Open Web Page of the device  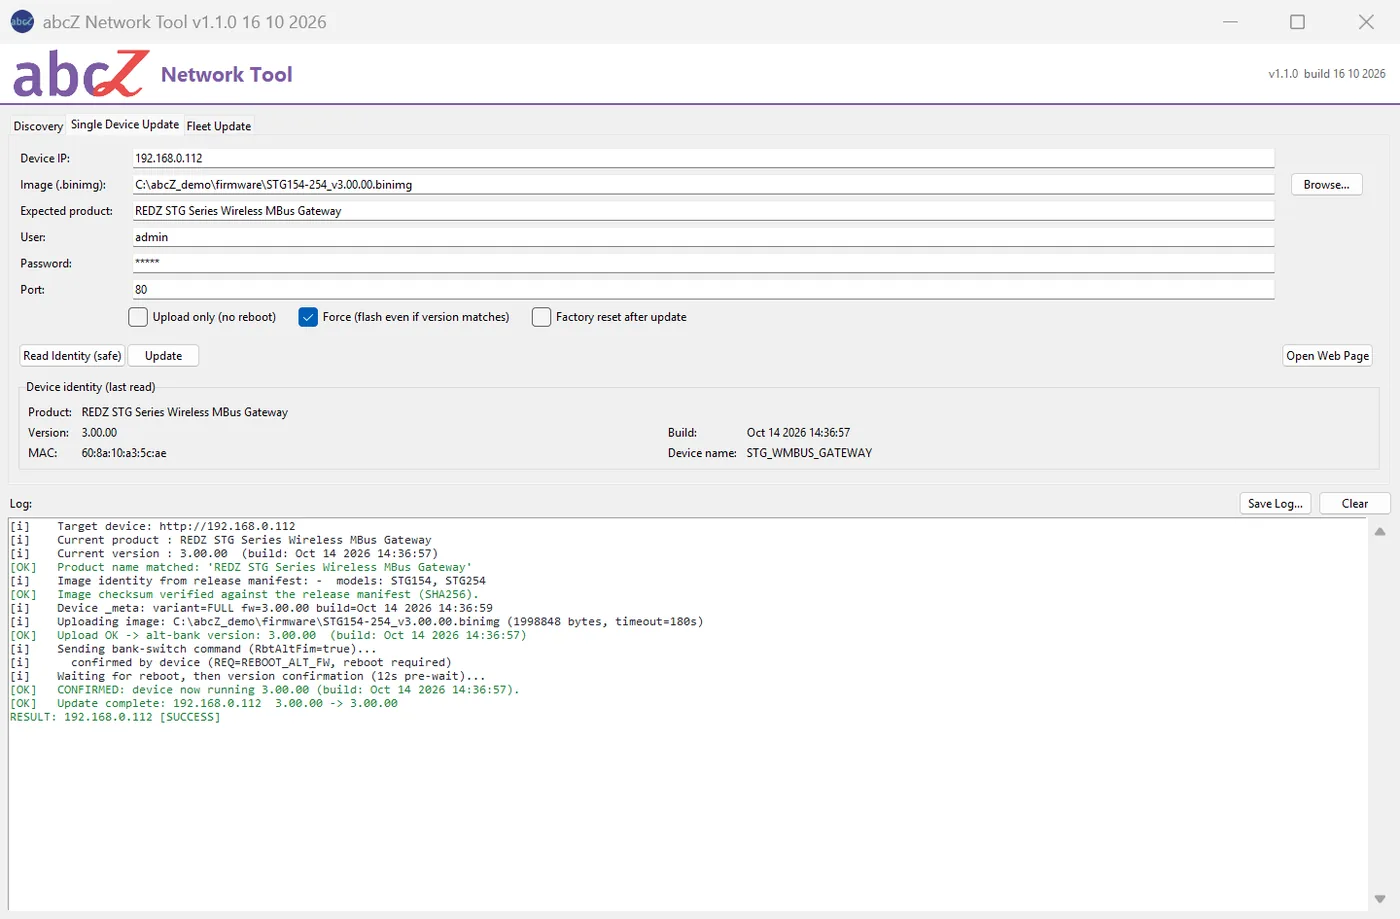[x=1327, y=356]
